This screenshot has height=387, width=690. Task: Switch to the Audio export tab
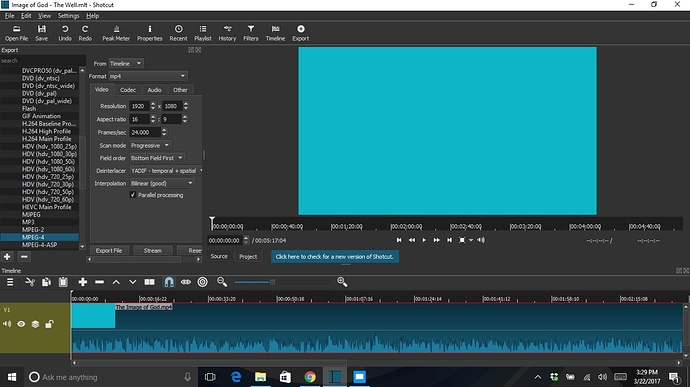(154, 90)
